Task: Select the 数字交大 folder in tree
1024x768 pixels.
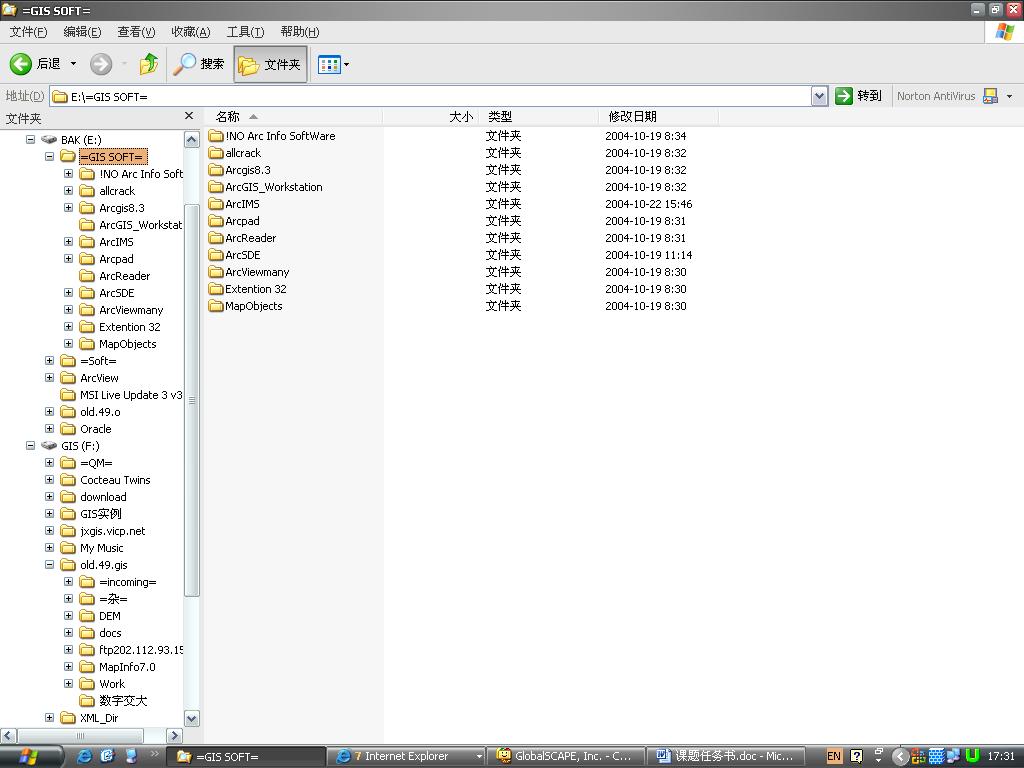Action: 113,701
